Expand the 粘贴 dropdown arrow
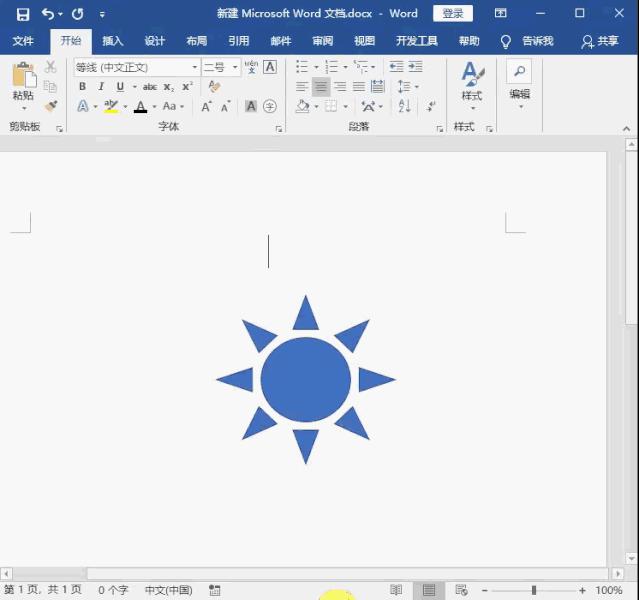Screen dimensions: 639x600 [x=24, y=108]
